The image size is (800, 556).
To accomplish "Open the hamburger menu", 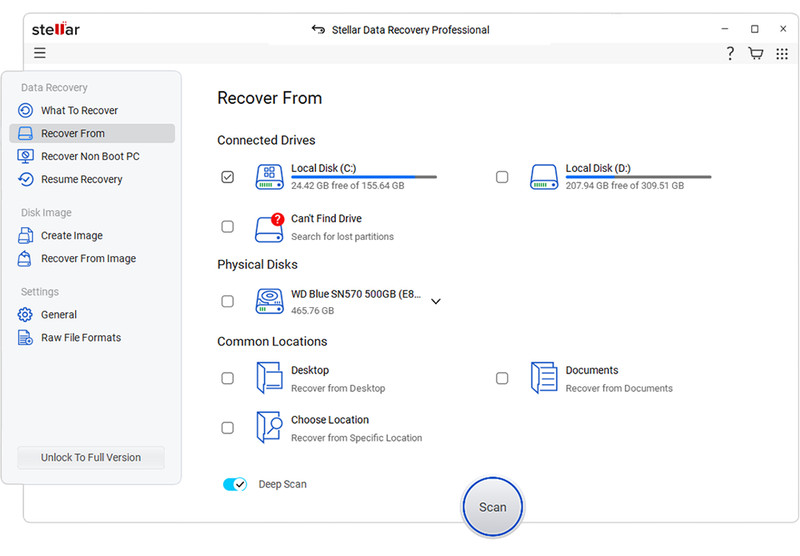I will coord(40,53).
